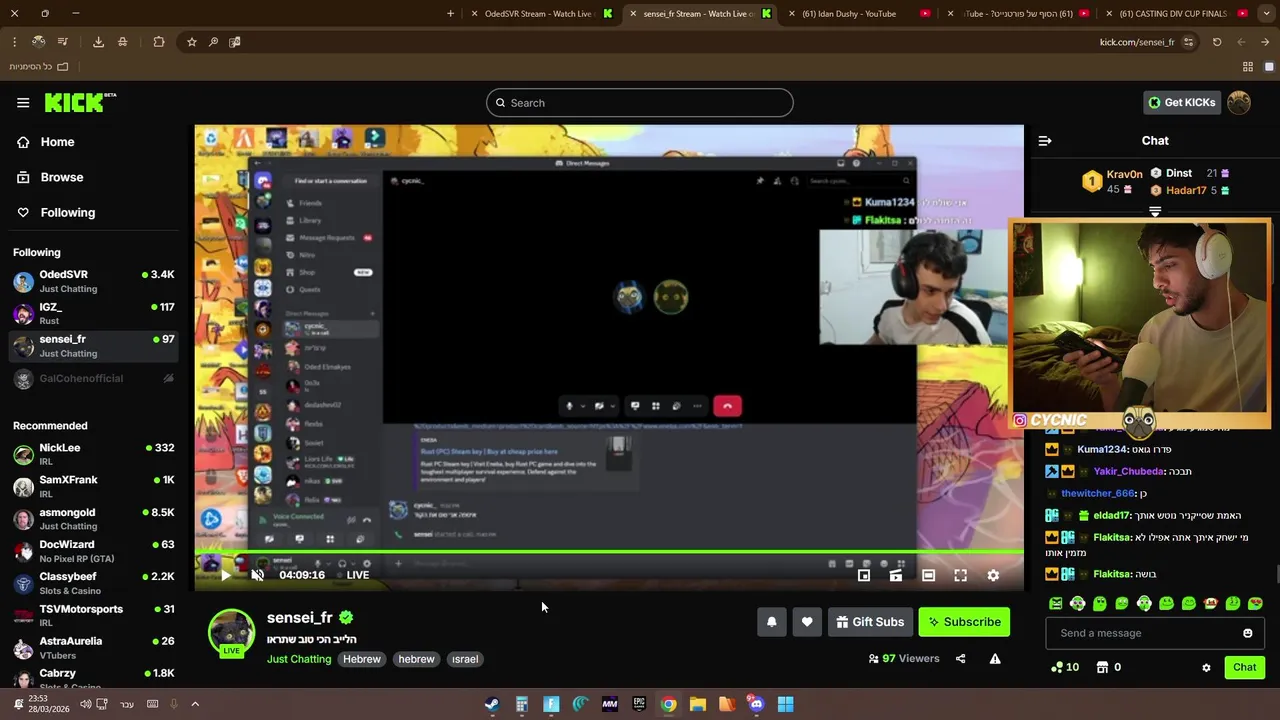Click the LIVE indicator in player
Viewport: 1280px width, 720px height.
pyautogui.click(x=357, y=575)
